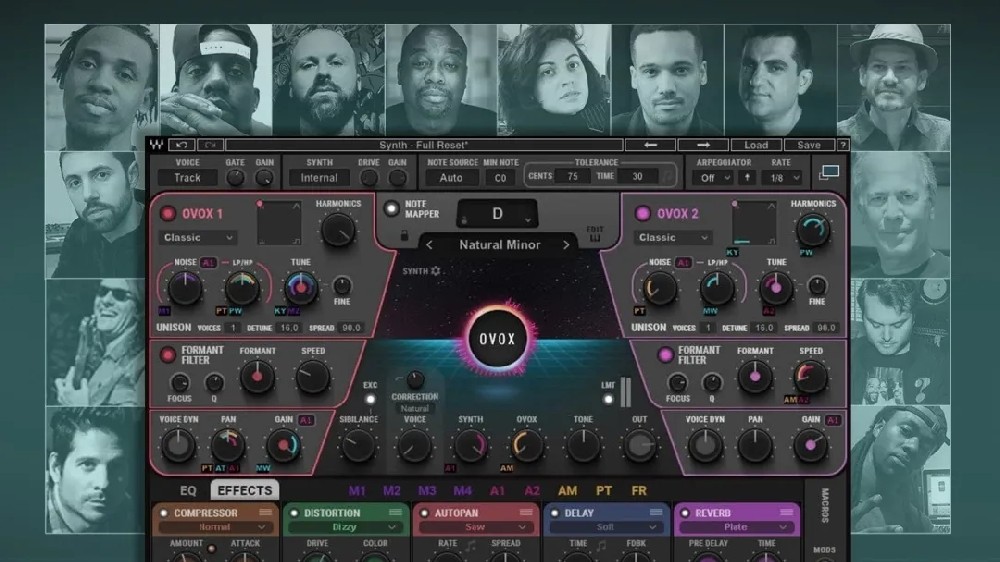Toggle the OVOX 1 power button
The width and height of the screenshot is (1000, 562).
coord(168,214)
